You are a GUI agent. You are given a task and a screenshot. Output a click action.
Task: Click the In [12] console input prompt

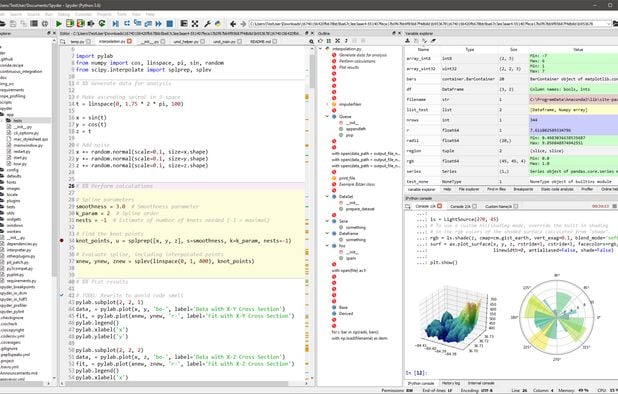point(416,373)
